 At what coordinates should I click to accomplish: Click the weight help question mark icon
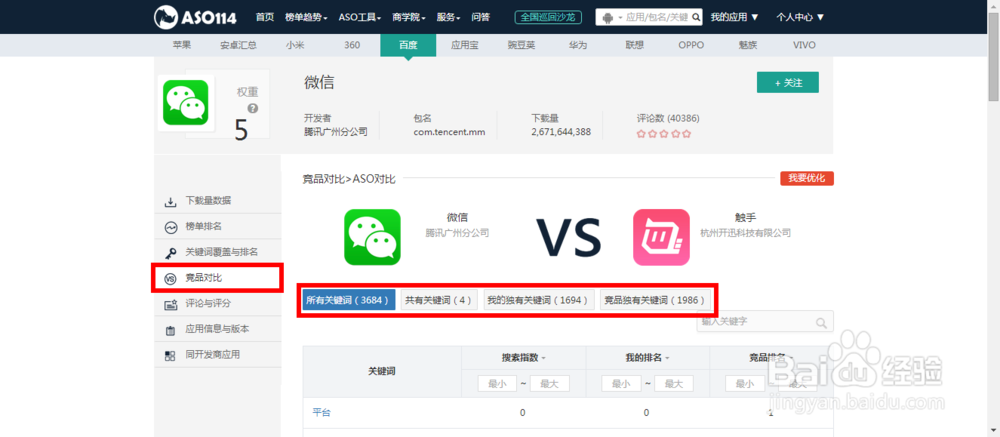pyautogui.click(x=253, y=108)
